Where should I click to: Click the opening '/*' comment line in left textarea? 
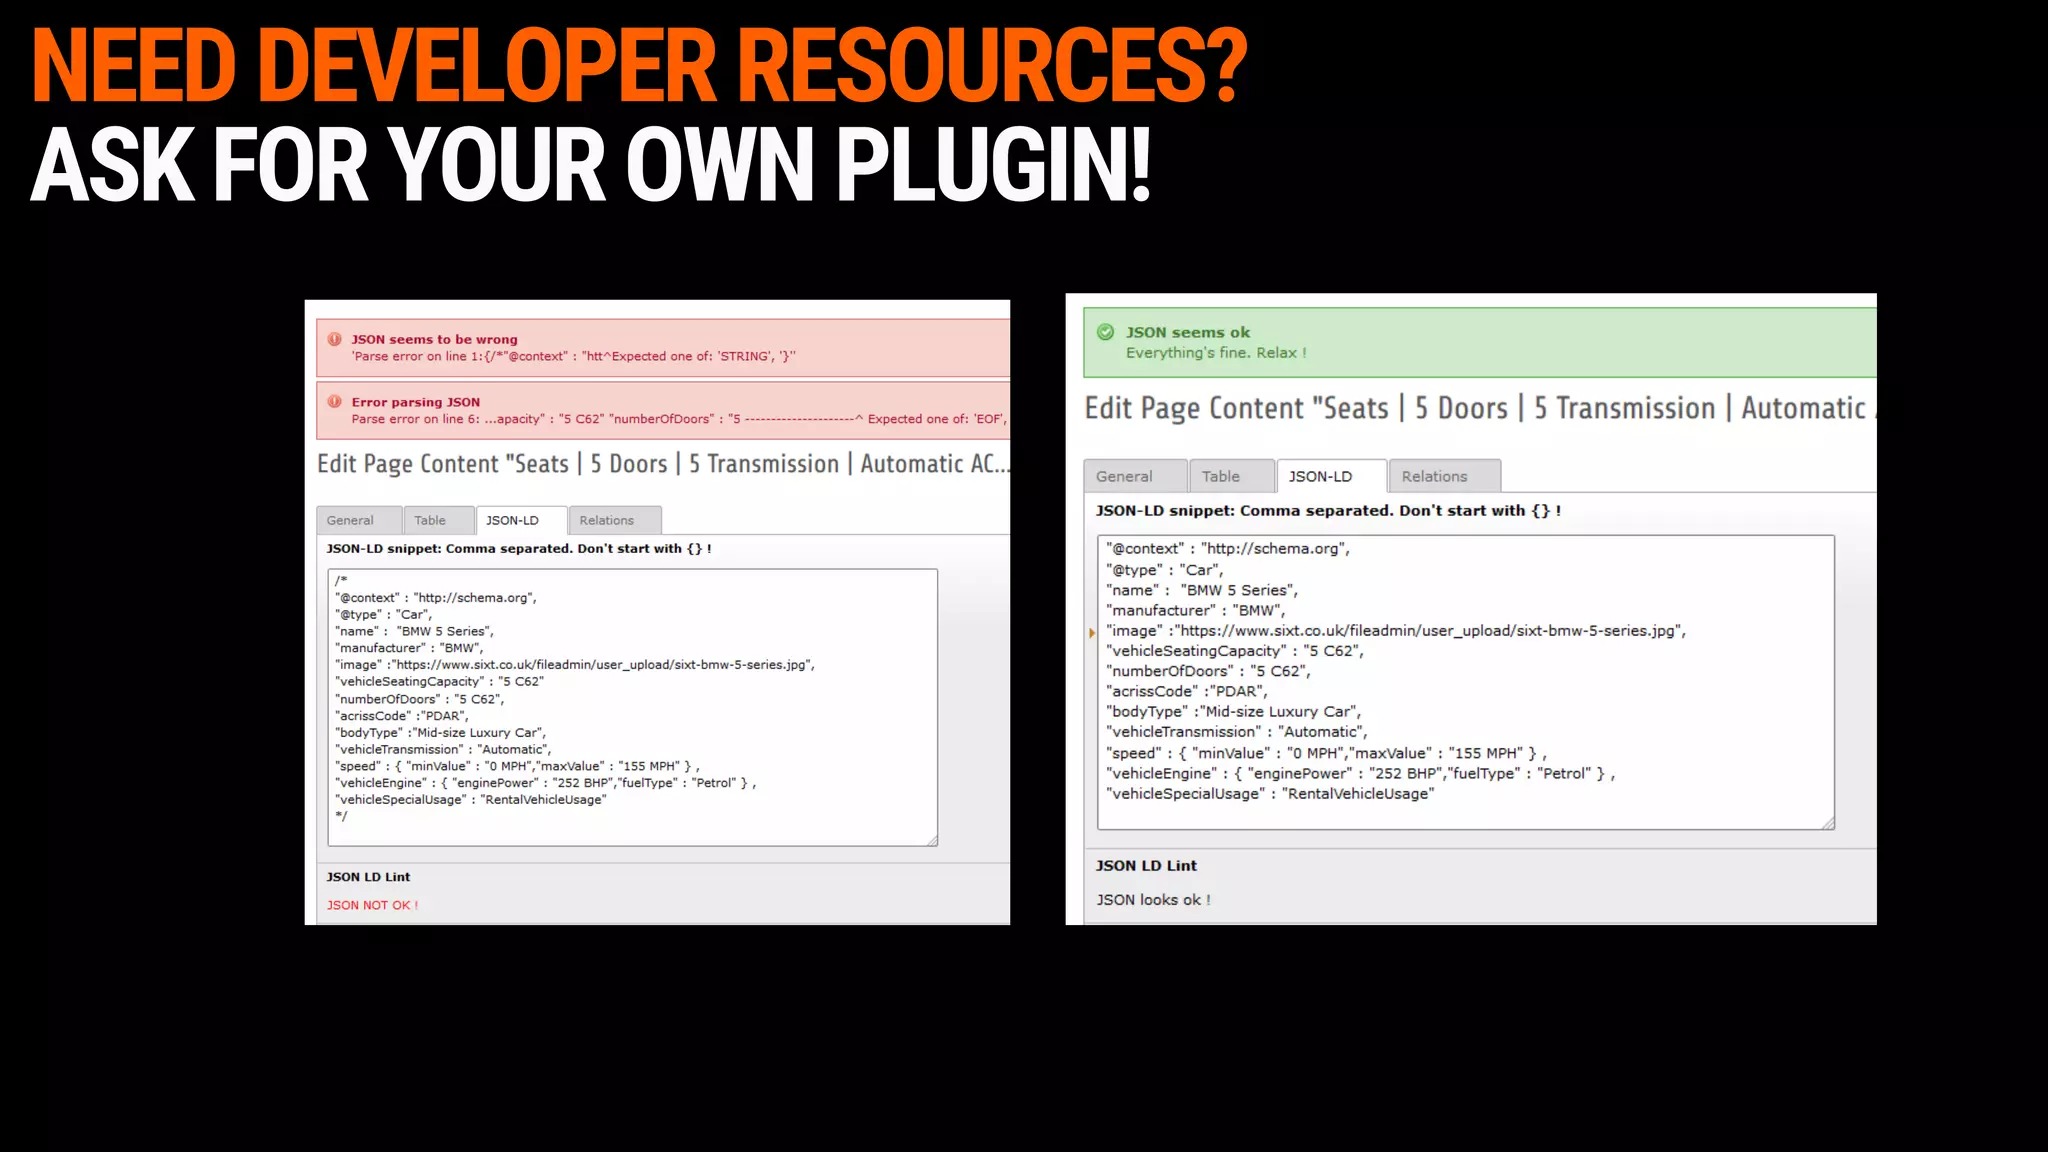[341, 581]
